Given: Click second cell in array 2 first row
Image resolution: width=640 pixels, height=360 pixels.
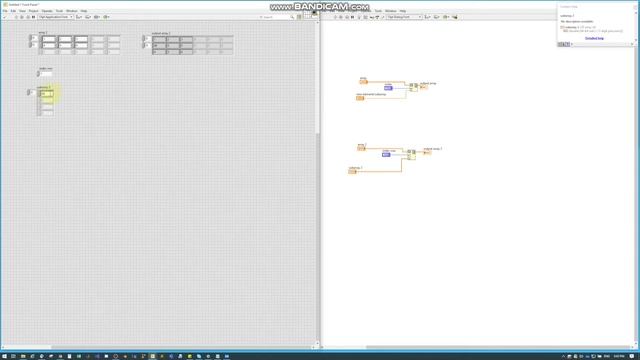Looking at the screenshot, I should pyautogui.click(x=65, y=39).
